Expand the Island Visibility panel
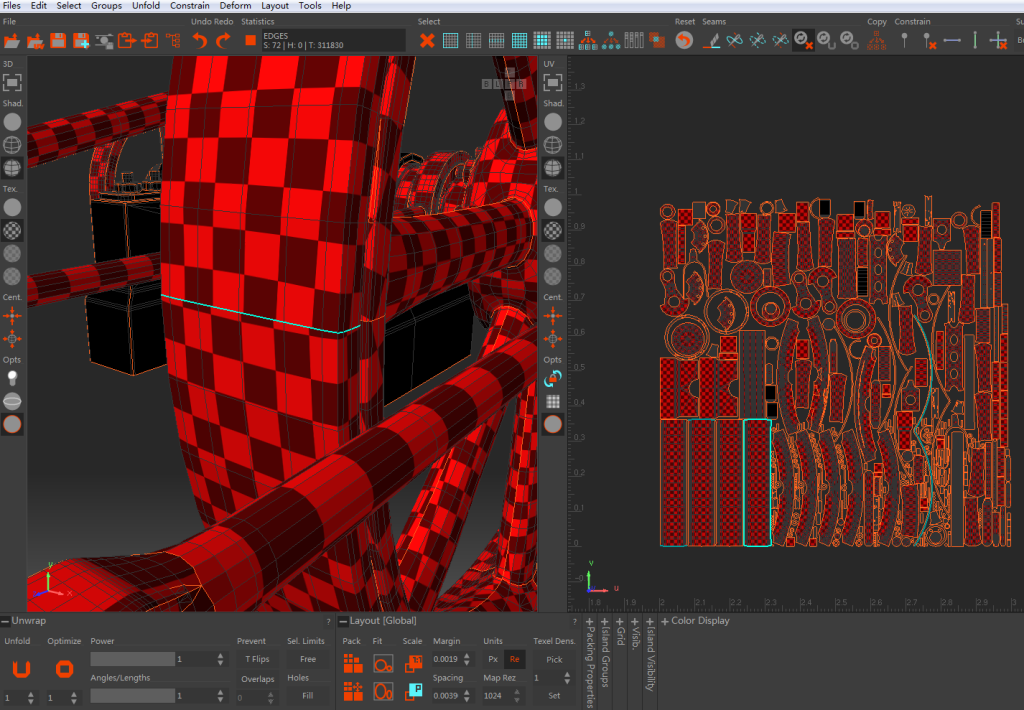The width and height of the screenshot is (1024, 710). tap(650, 622)
